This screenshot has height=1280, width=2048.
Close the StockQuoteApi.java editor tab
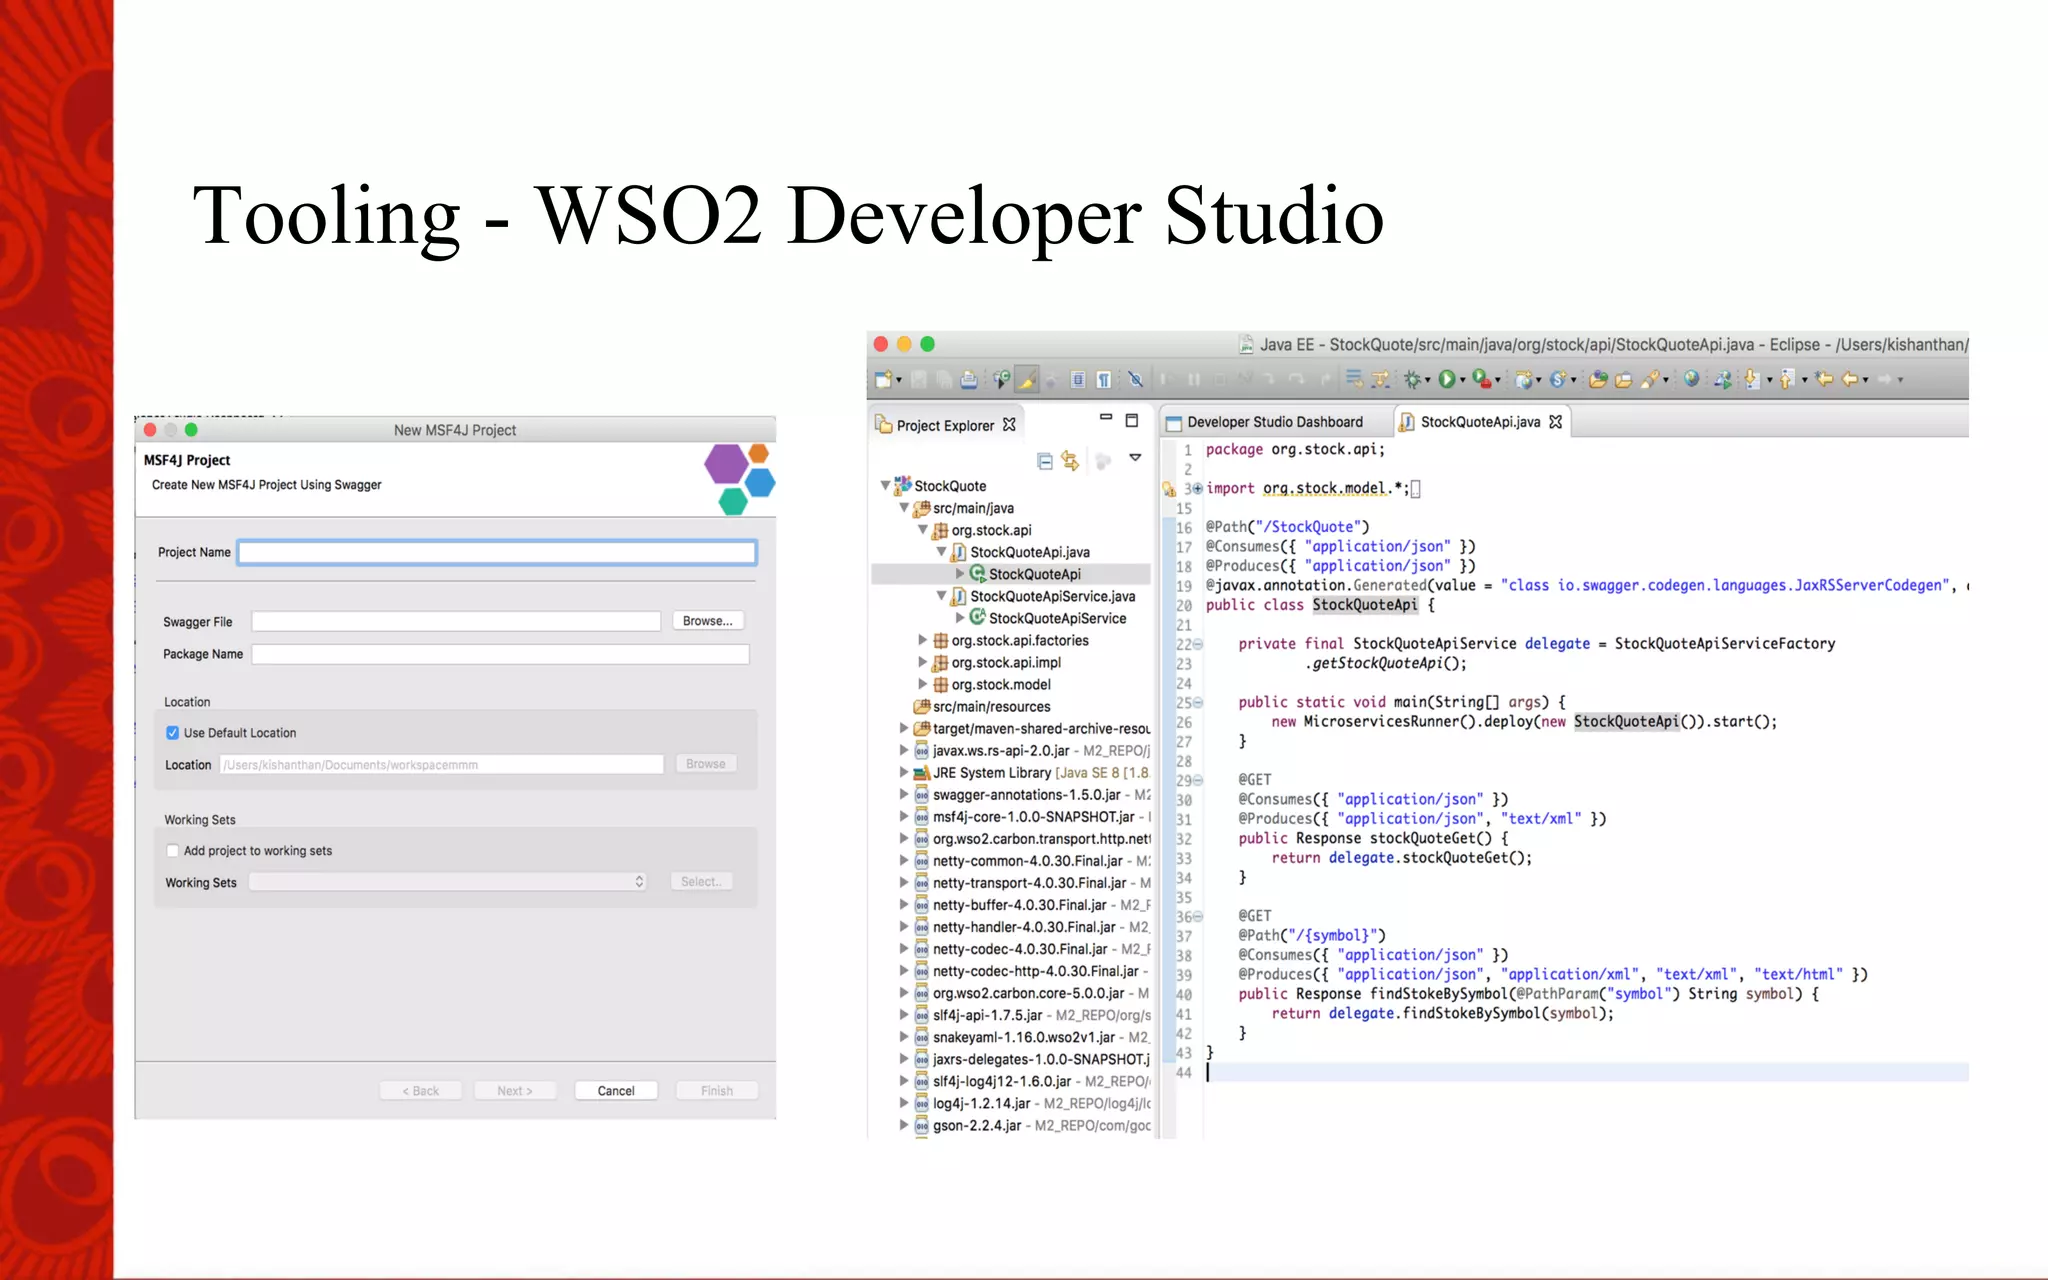[1556, 422]
